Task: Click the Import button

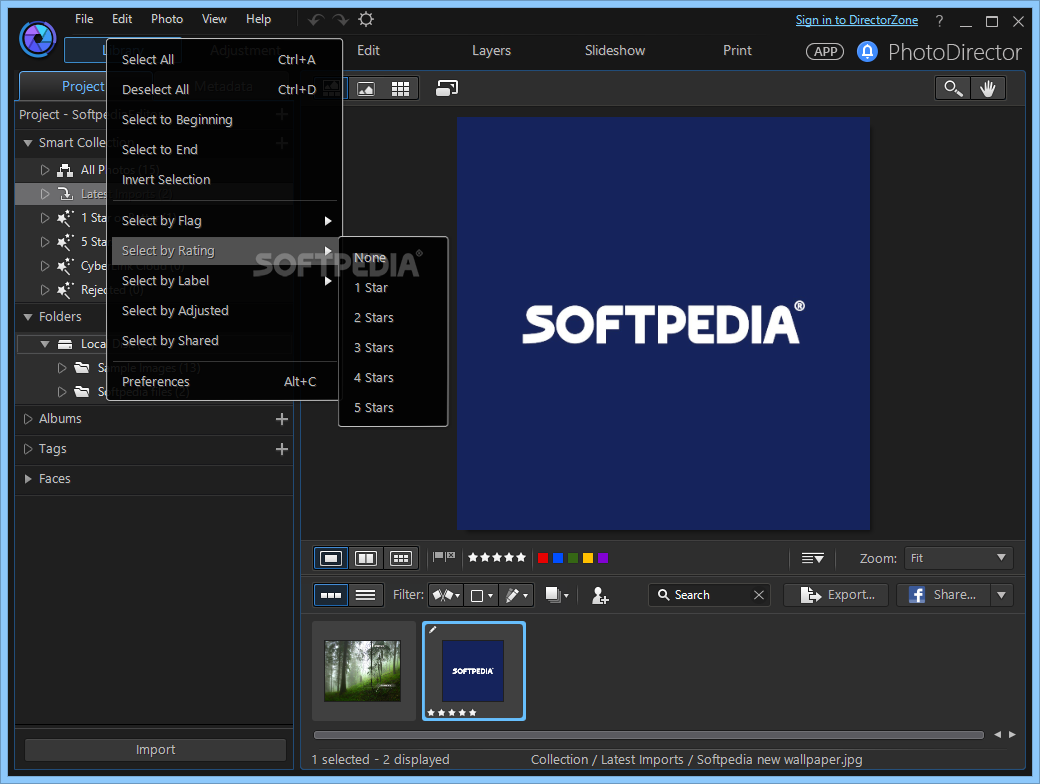Action: 155,750
